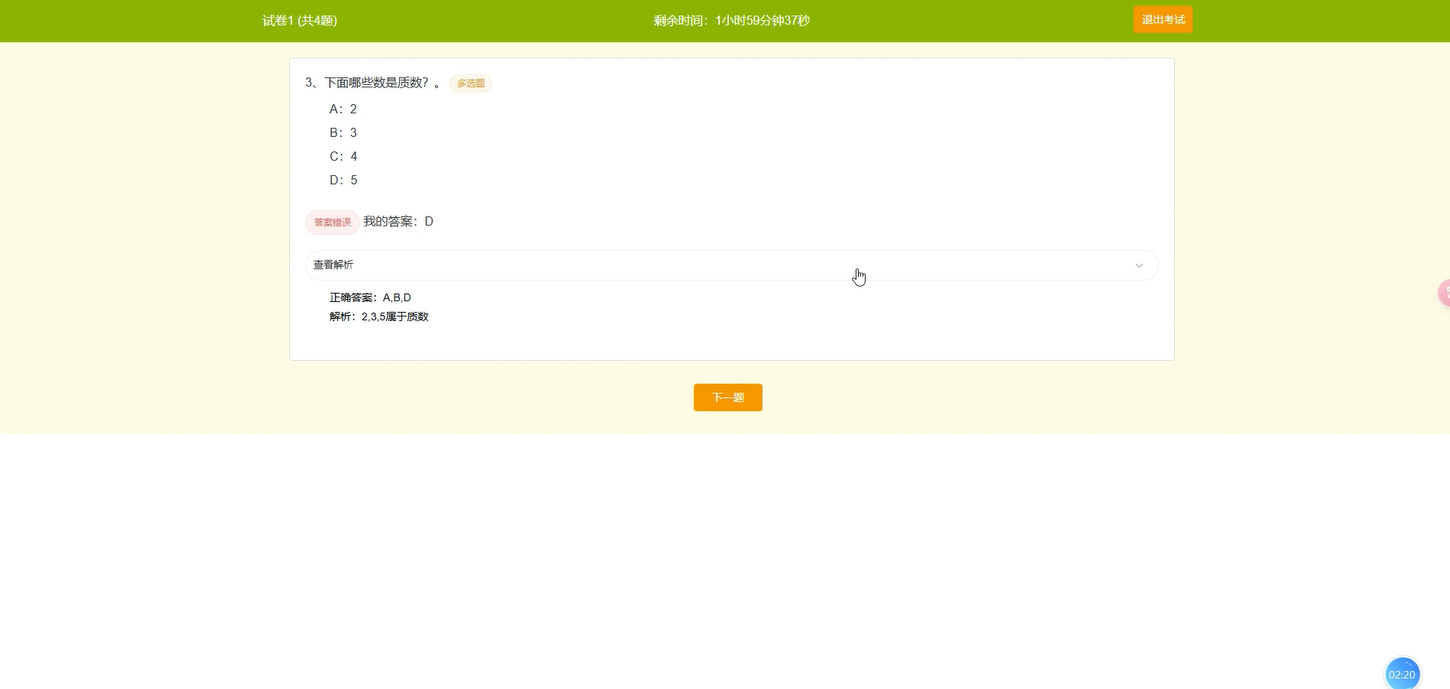Viewport: 1450px width, 689px height.
Task: Go to next question with 下一题
Action: coord(728,397)
